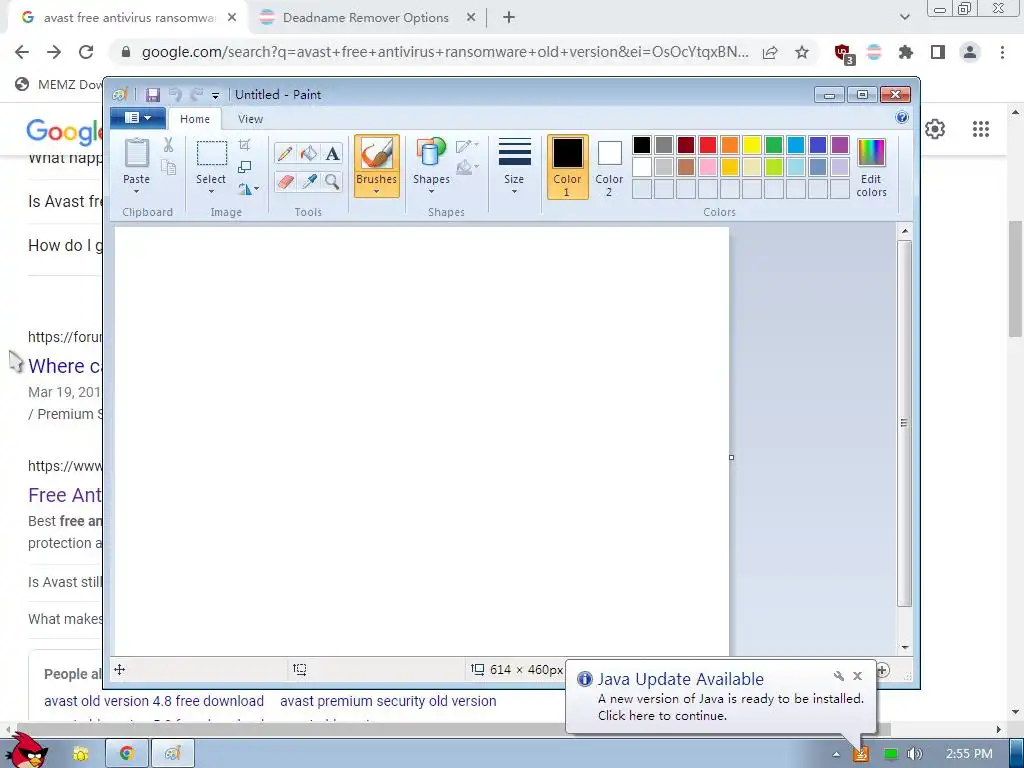The image size is (1024, 768).
Task: Select the Text tool in Paint
Action: tap(332, 153)
